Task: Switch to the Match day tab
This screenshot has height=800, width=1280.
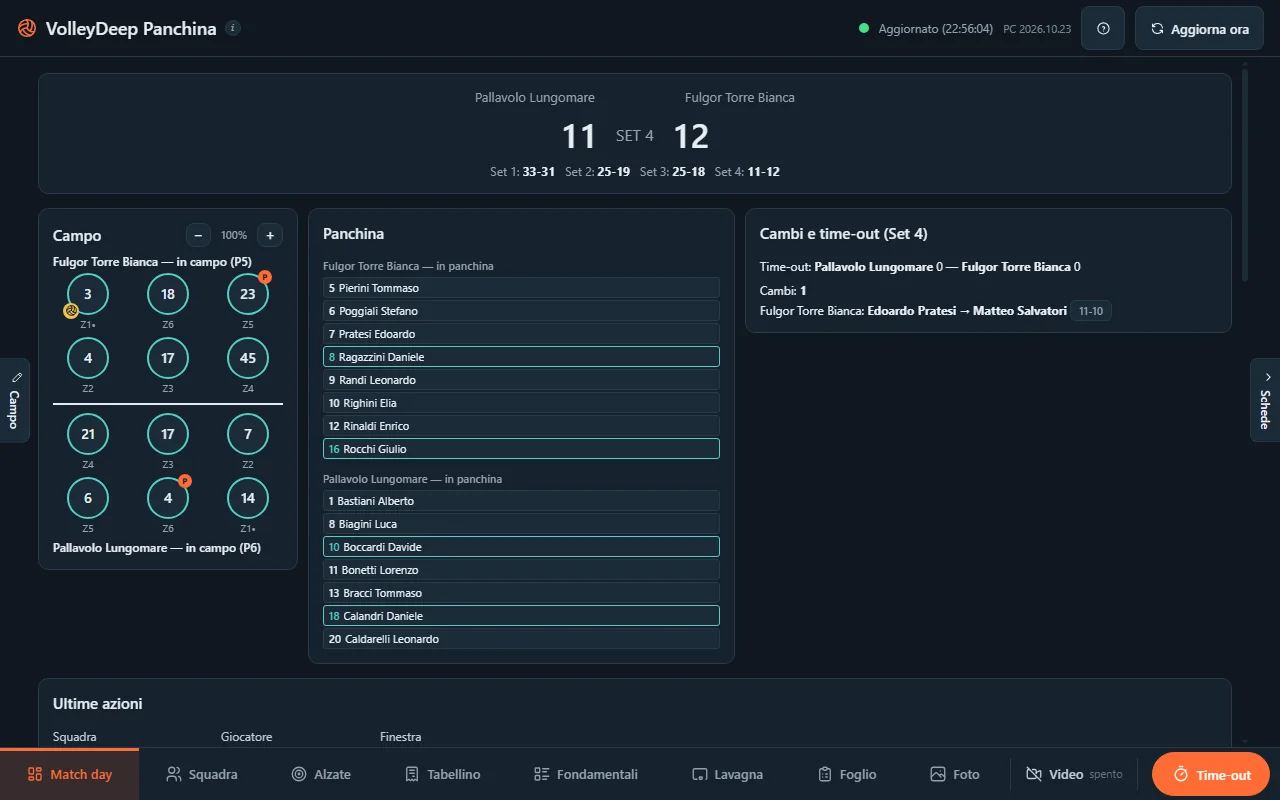Action: [x=69, y=774]
